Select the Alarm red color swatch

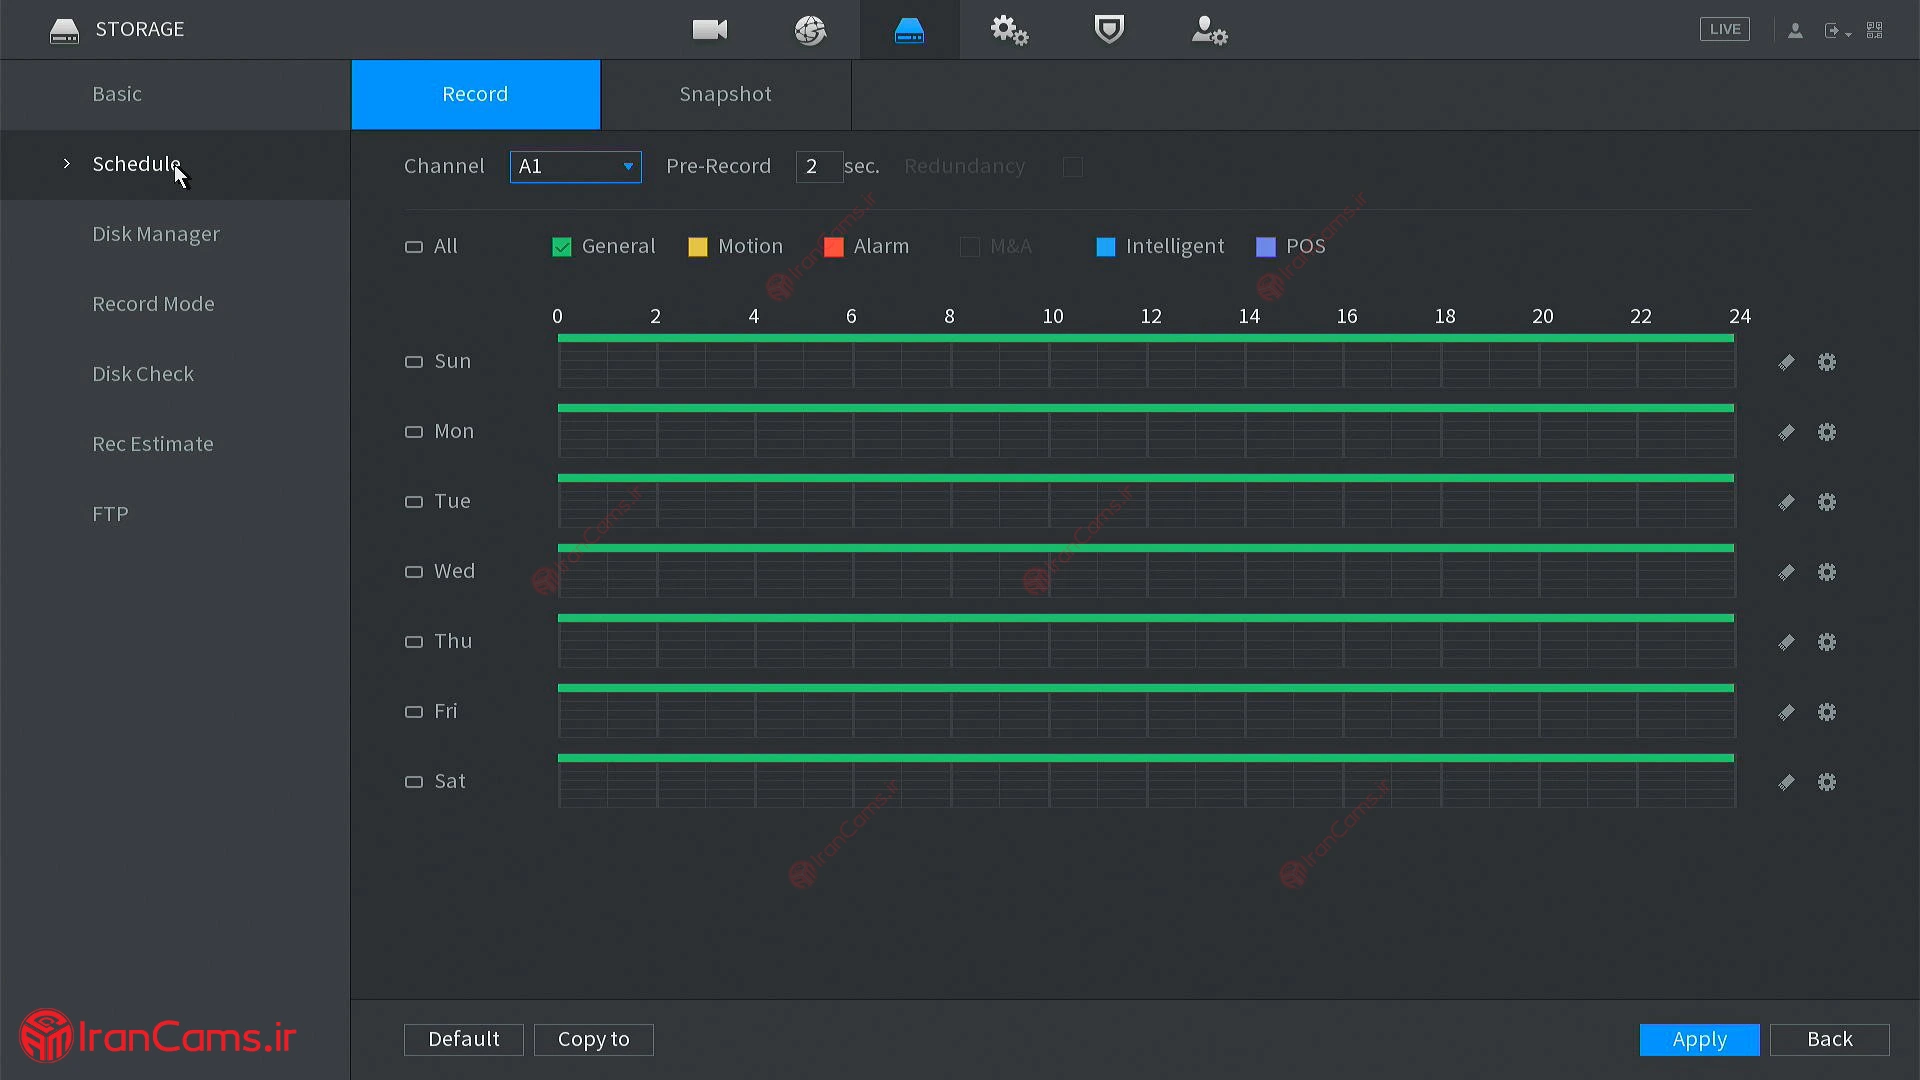click(834, 247)
